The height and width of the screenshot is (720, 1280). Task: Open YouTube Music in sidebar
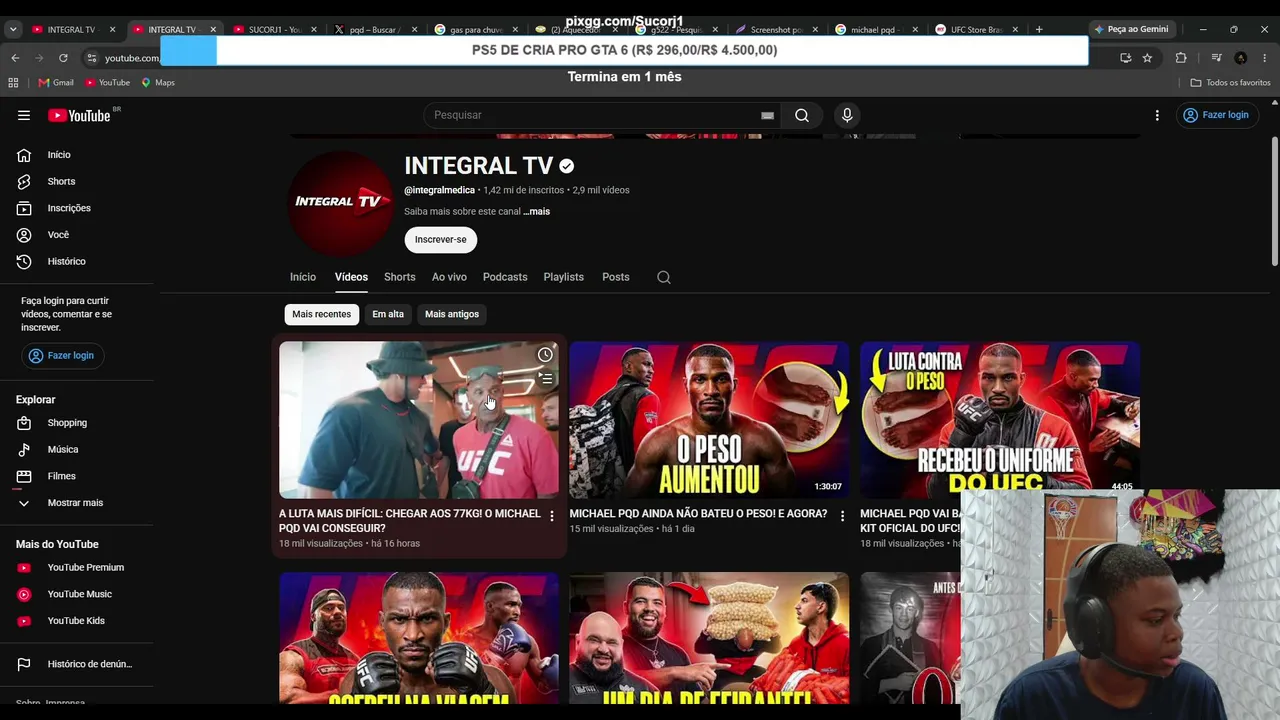click(x=80, y=594)
